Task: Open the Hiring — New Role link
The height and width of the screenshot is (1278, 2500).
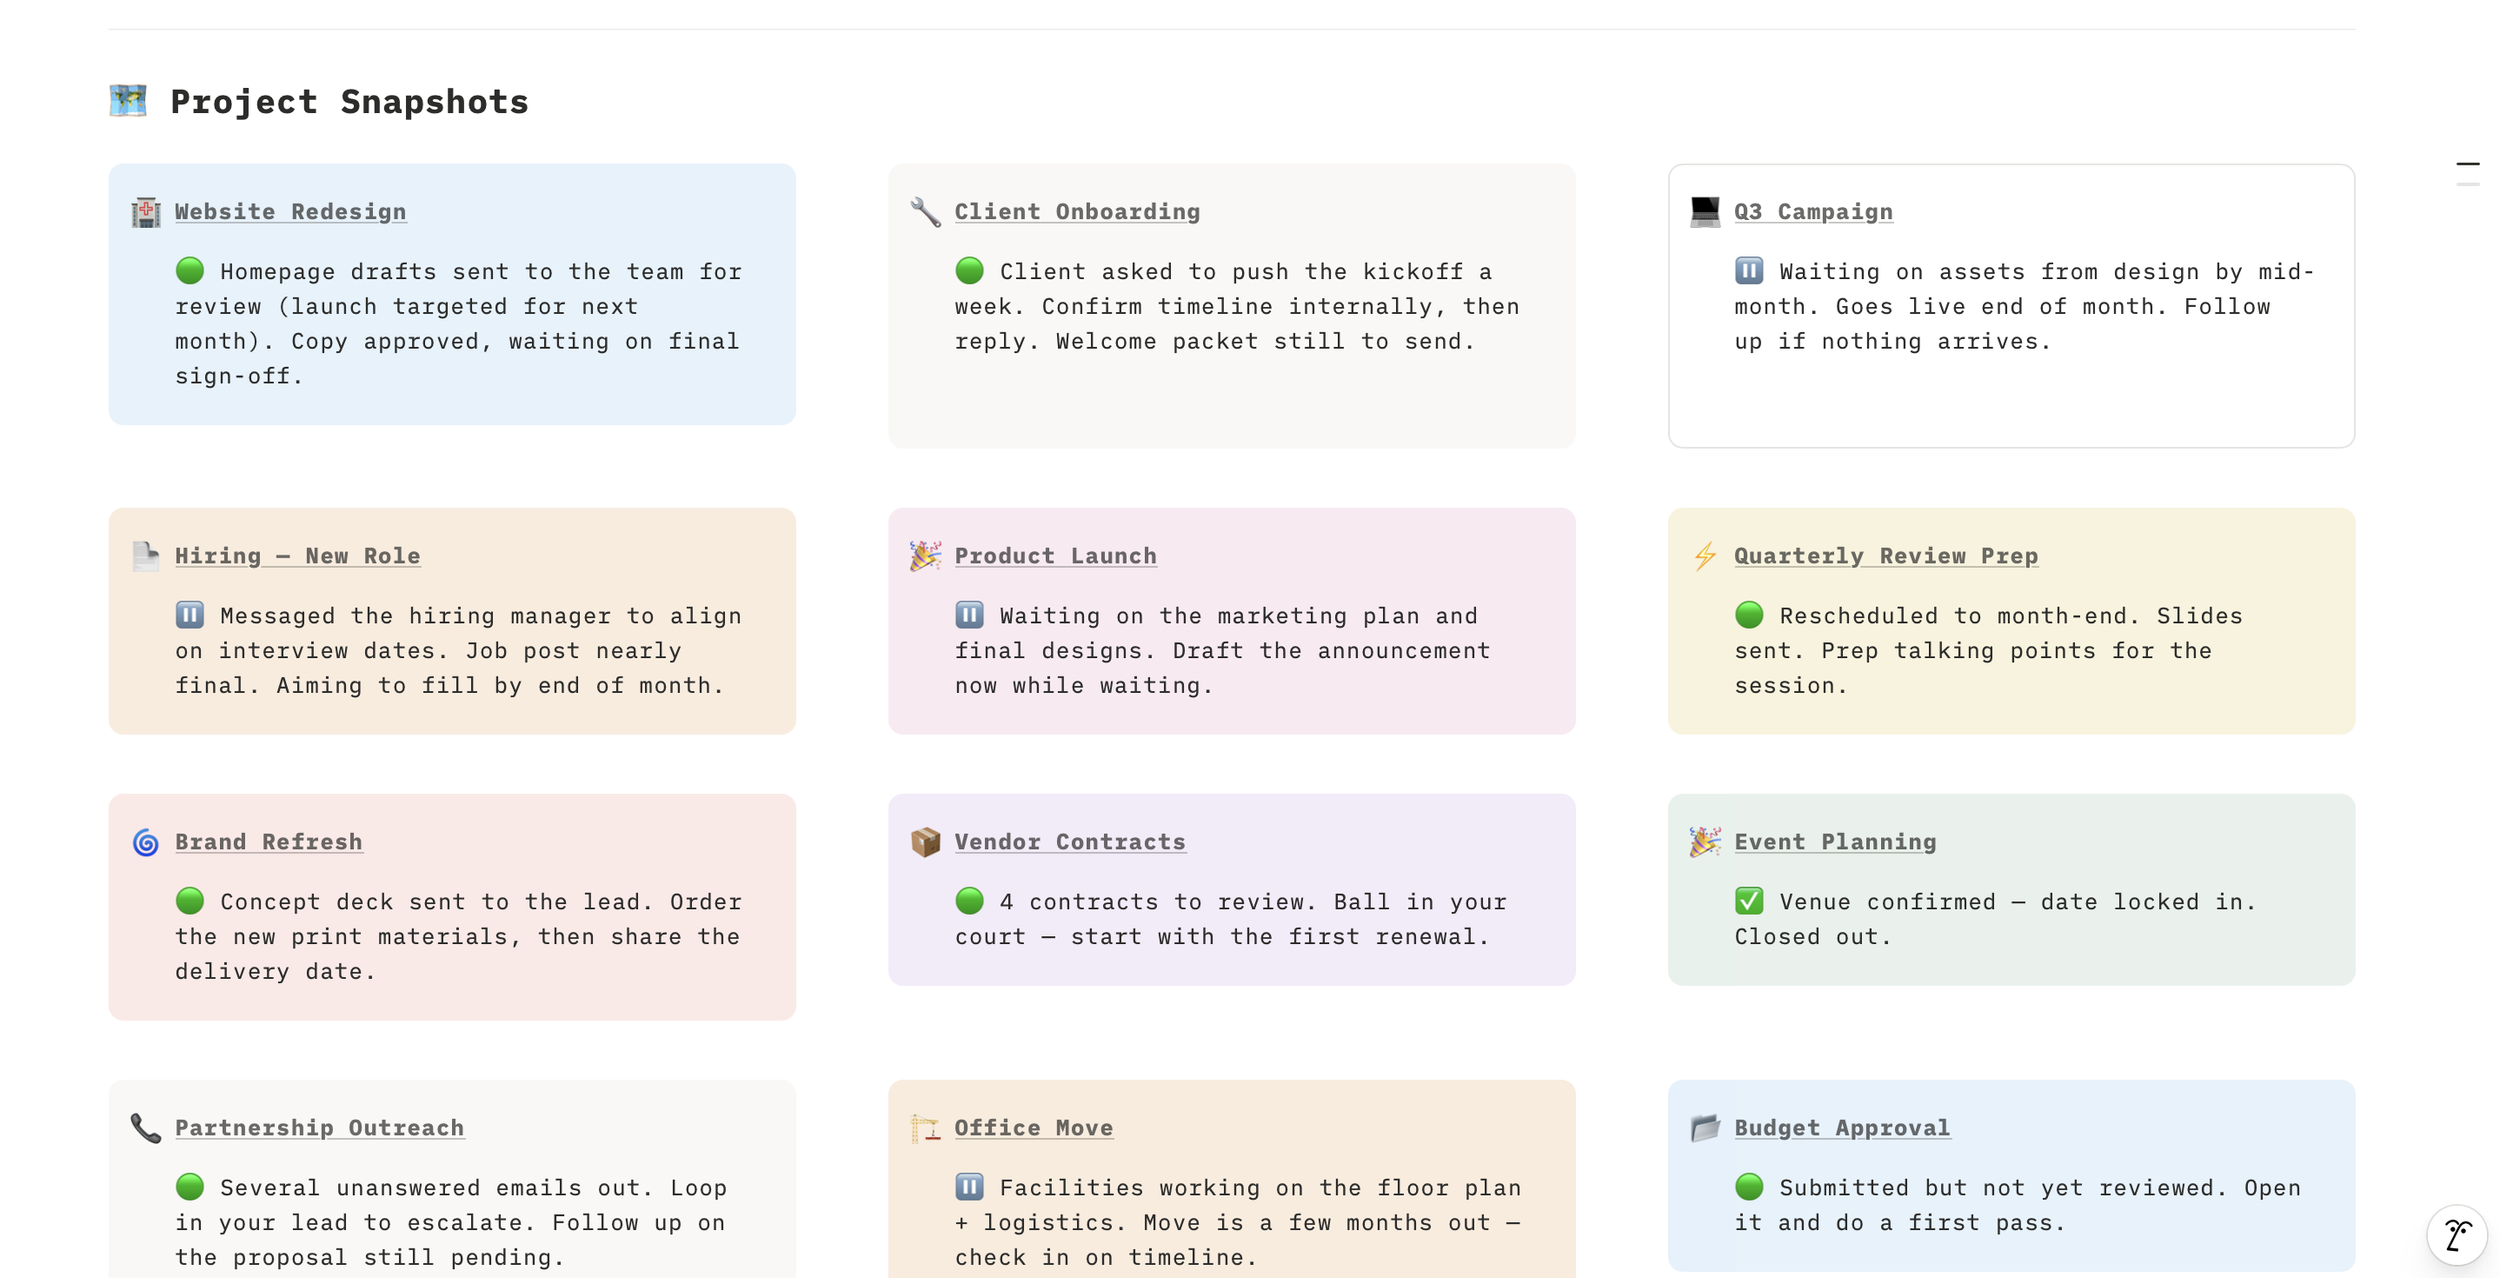Action: point(297,556)
